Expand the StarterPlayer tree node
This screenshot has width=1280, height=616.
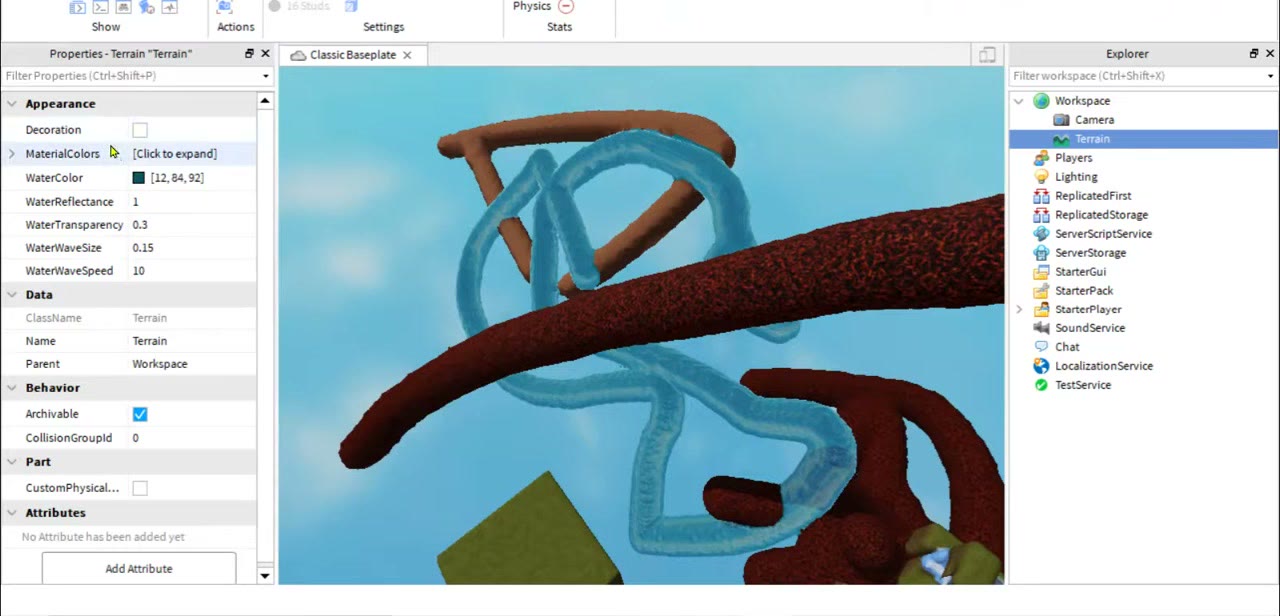[1019, 310]
